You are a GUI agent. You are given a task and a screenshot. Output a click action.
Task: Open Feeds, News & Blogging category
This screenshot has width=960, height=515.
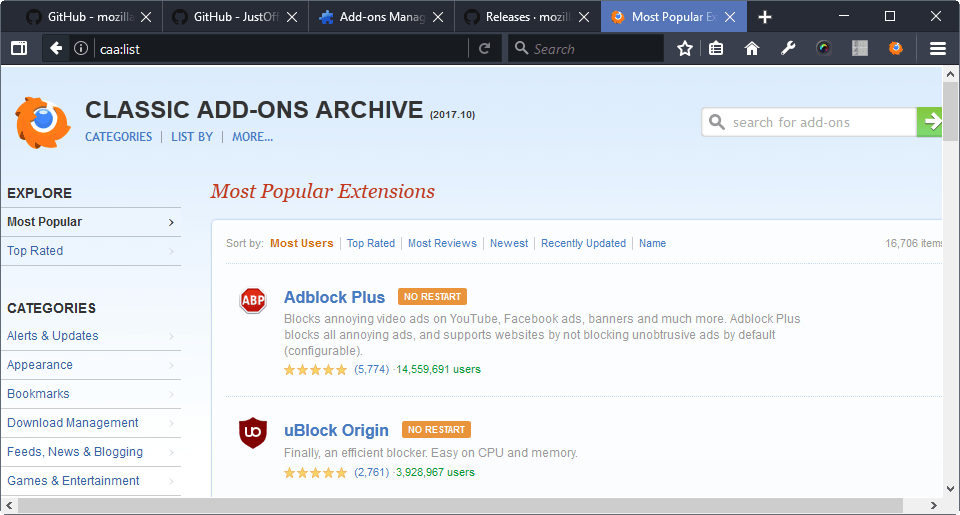coord(91,452)
